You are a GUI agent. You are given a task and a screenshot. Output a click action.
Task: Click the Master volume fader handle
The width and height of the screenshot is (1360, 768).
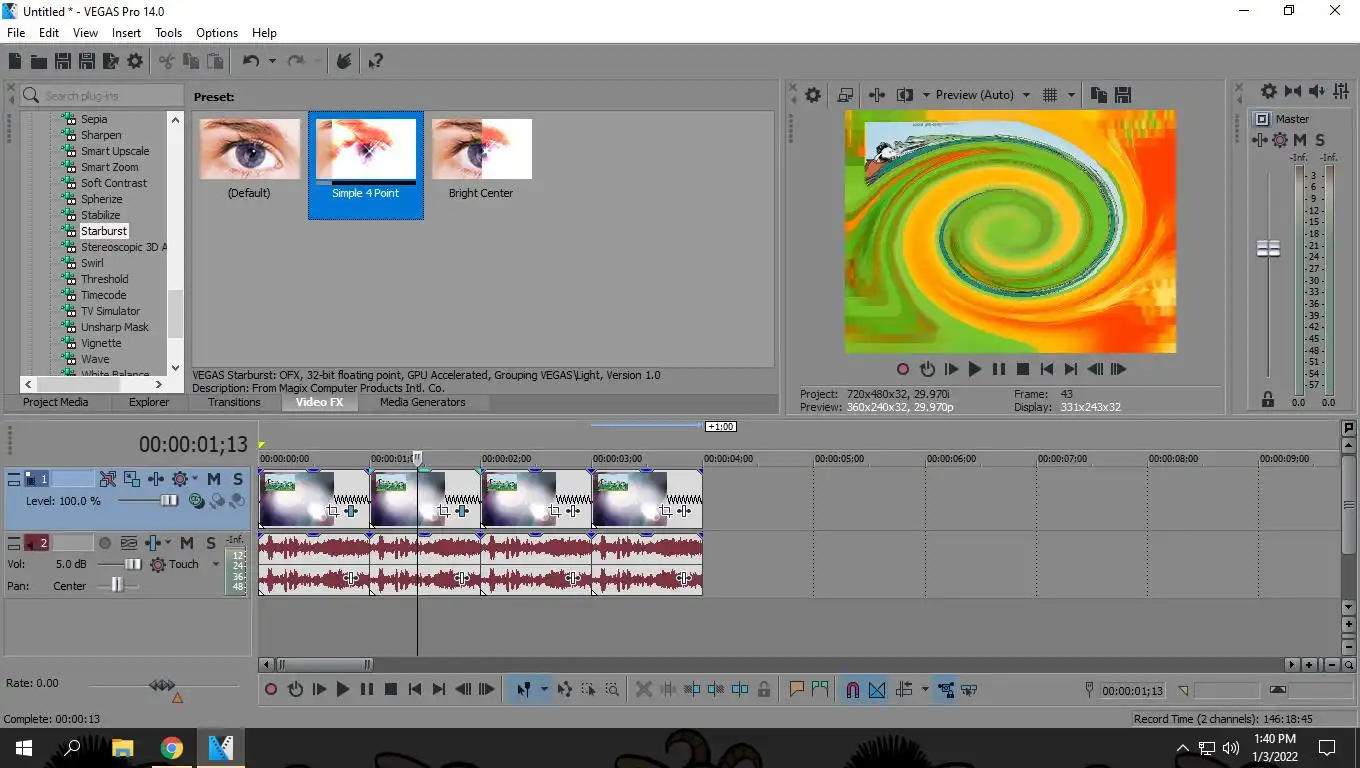(1268, 248)
